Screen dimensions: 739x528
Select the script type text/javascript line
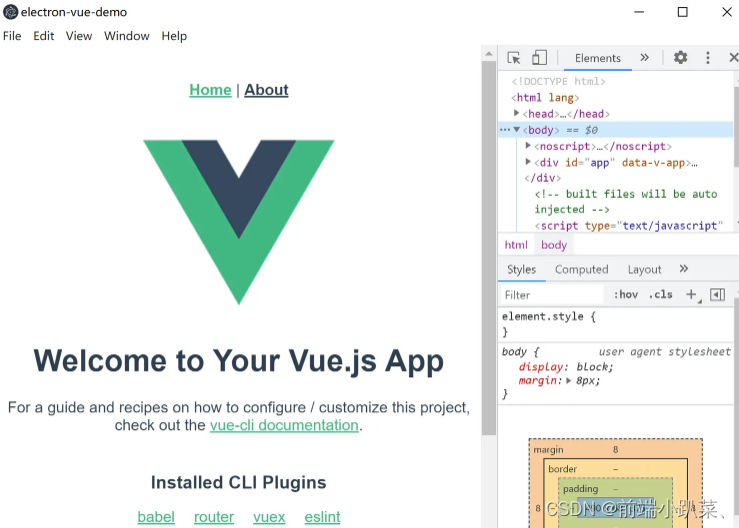coord(629,225)
